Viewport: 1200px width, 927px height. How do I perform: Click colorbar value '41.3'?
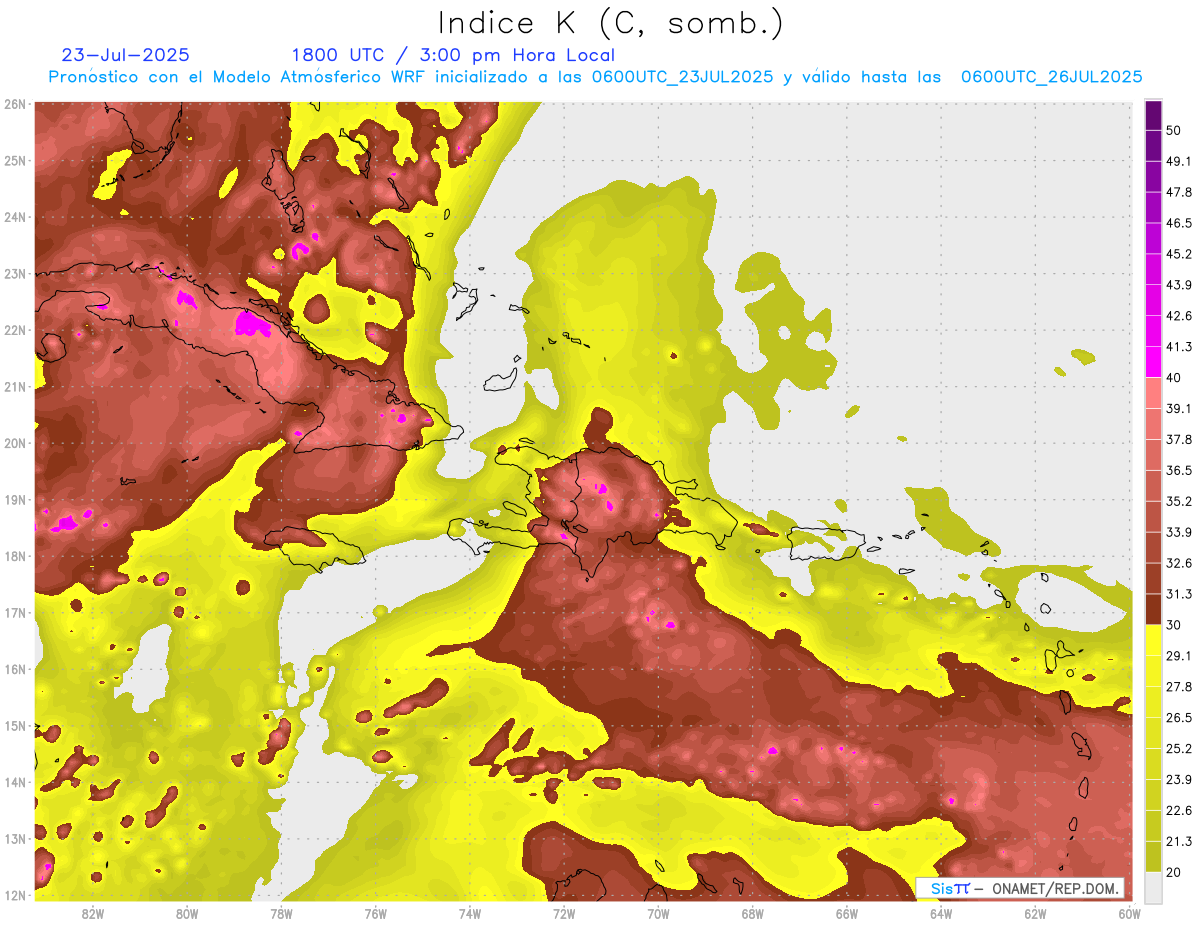click(x=1178, y=347)
